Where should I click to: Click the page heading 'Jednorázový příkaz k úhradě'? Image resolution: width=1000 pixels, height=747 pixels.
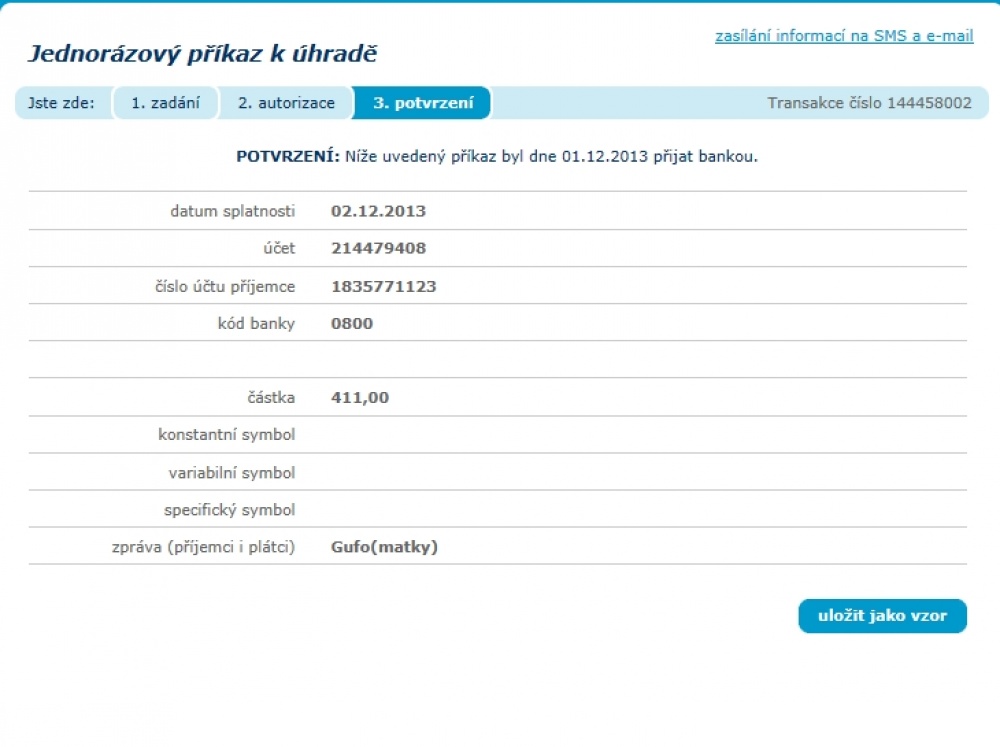click(x=203, y=54)
